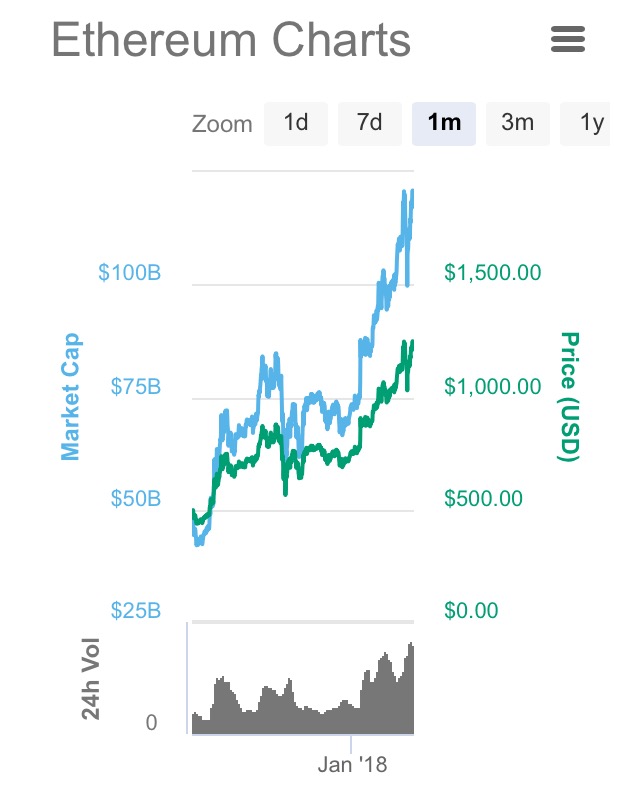
Task: Click the Ethereum Charts heading
Action: [x=231, y=40]
